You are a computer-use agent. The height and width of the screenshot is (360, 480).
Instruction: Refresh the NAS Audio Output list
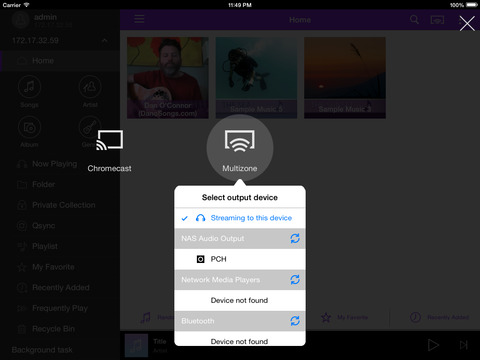pos(295,238)
